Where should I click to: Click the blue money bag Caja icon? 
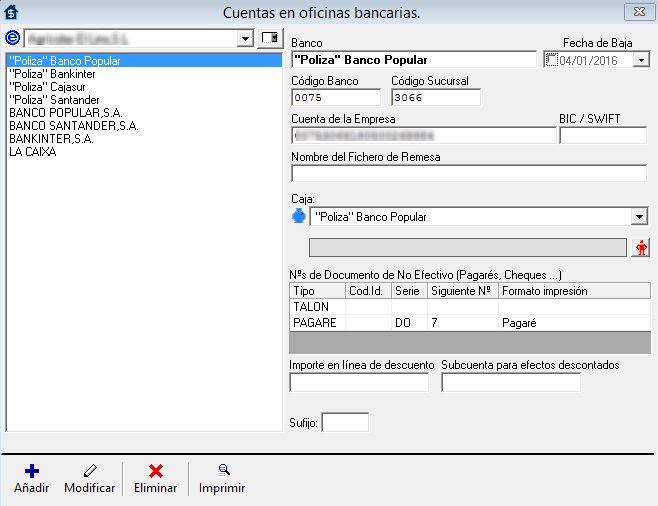click(x=298, y=216)
